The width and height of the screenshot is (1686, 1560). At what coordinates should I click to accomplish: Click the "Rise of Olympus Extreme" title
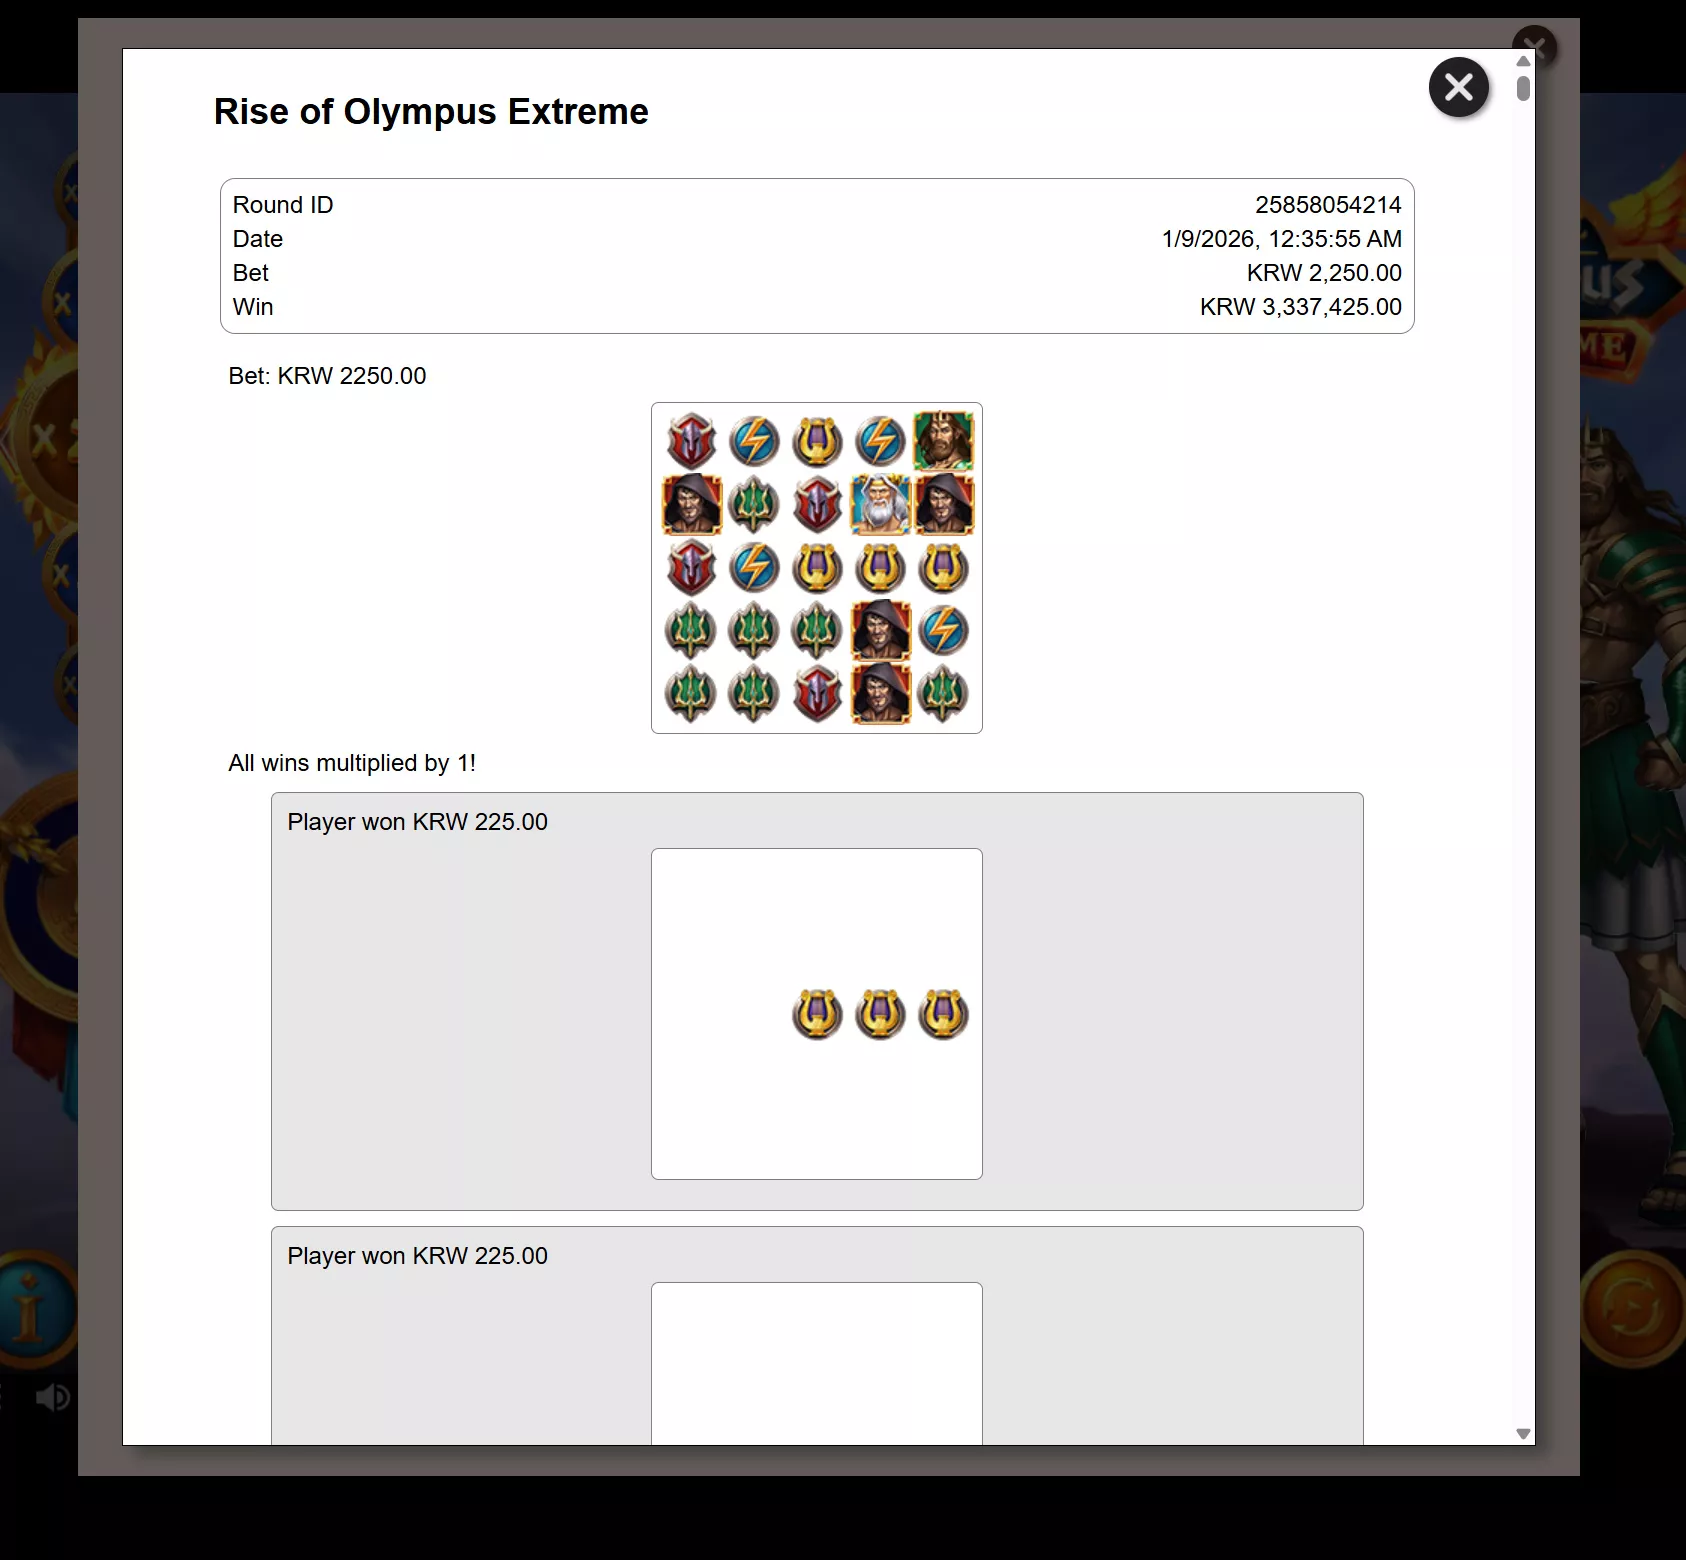click(x=431, y=112)
